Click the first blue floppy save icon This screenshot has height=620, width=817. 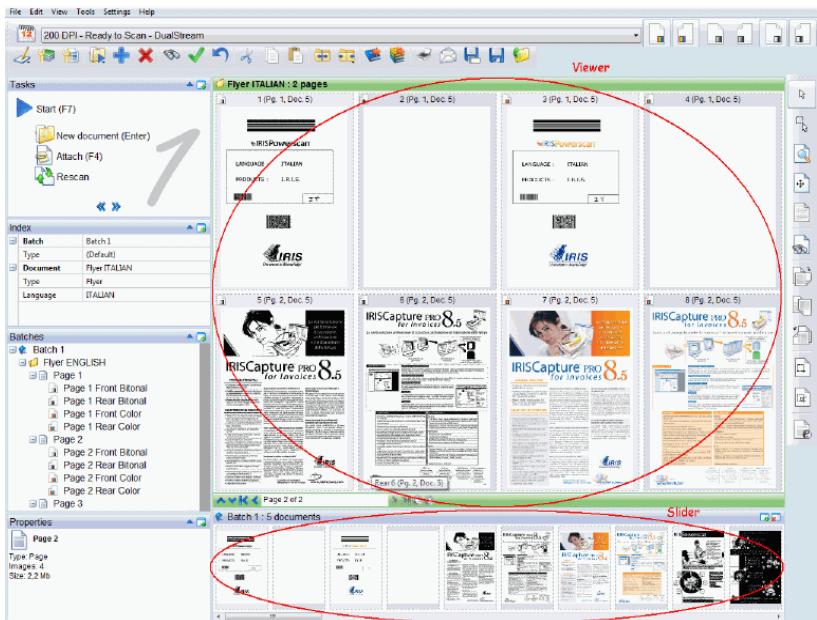point(472,55)
